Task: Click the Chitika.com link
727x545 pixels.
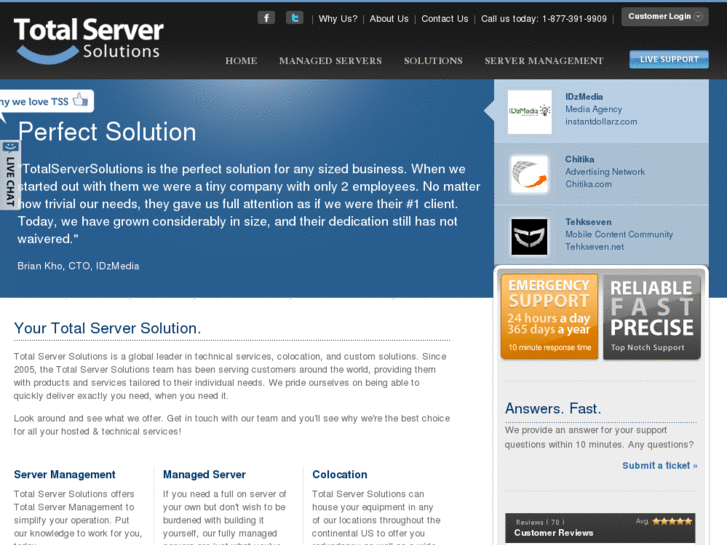Action: tap(588, 184)
